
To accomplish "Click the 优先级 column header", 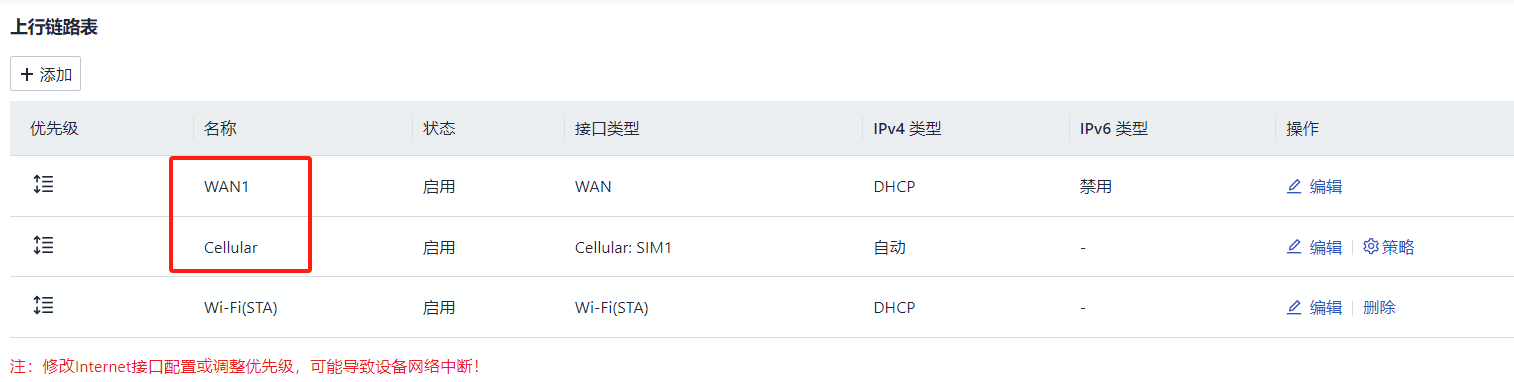I will pos(54,128).
